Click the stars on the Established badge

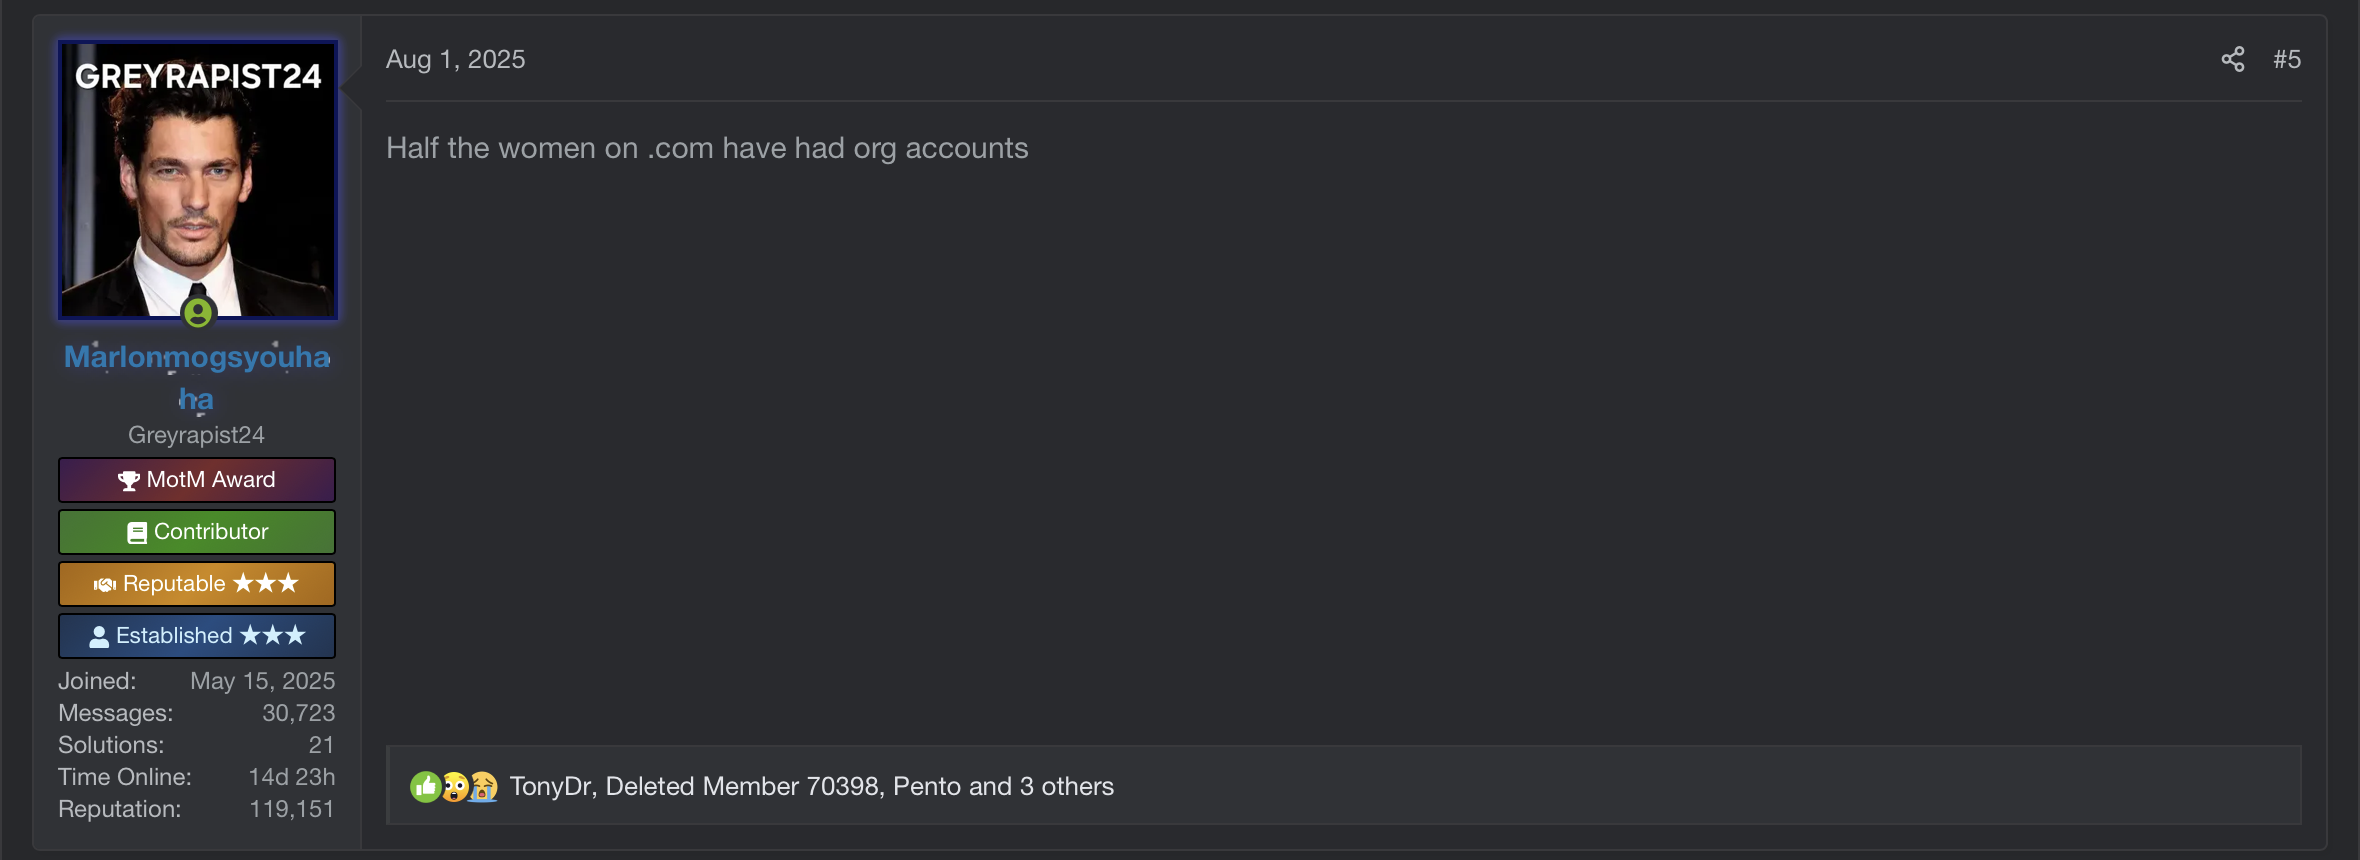[272, 636]
